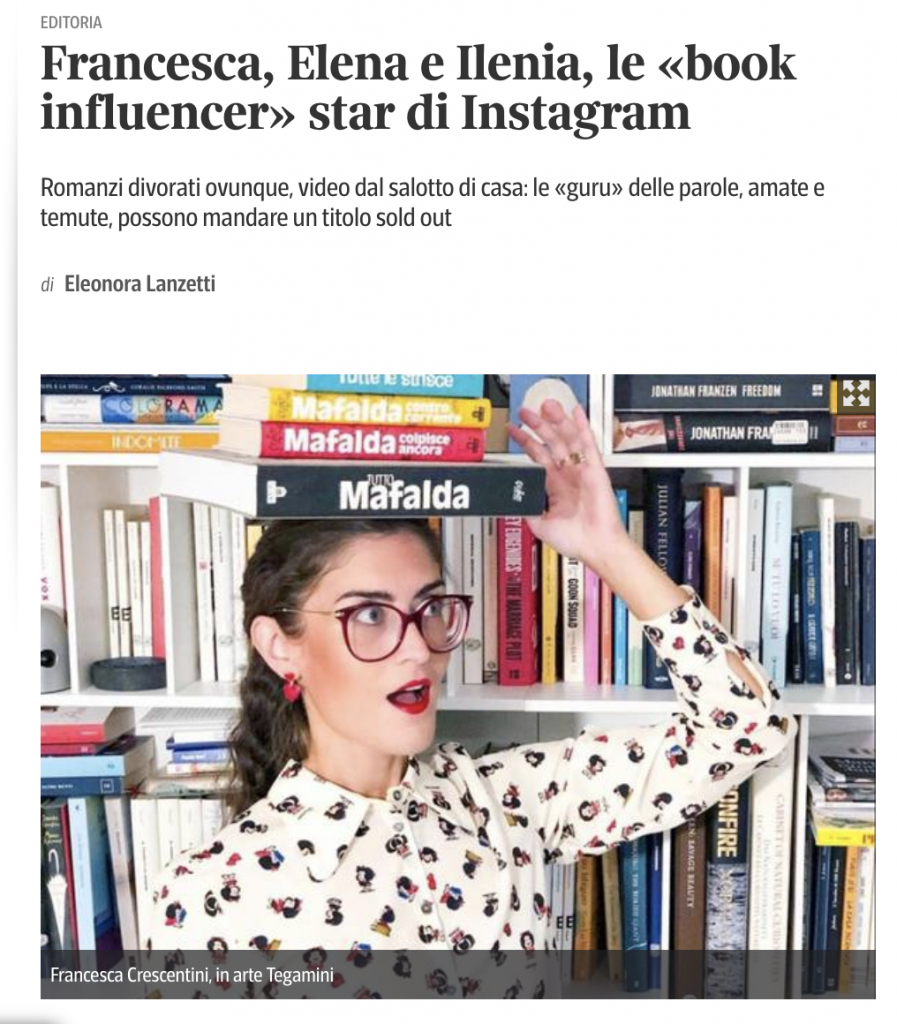Screen dimensions: 897x1024
Task: Click the red 'The Marriage Plot' book spine
Action: pyautogui.click(x=515, y=600)
